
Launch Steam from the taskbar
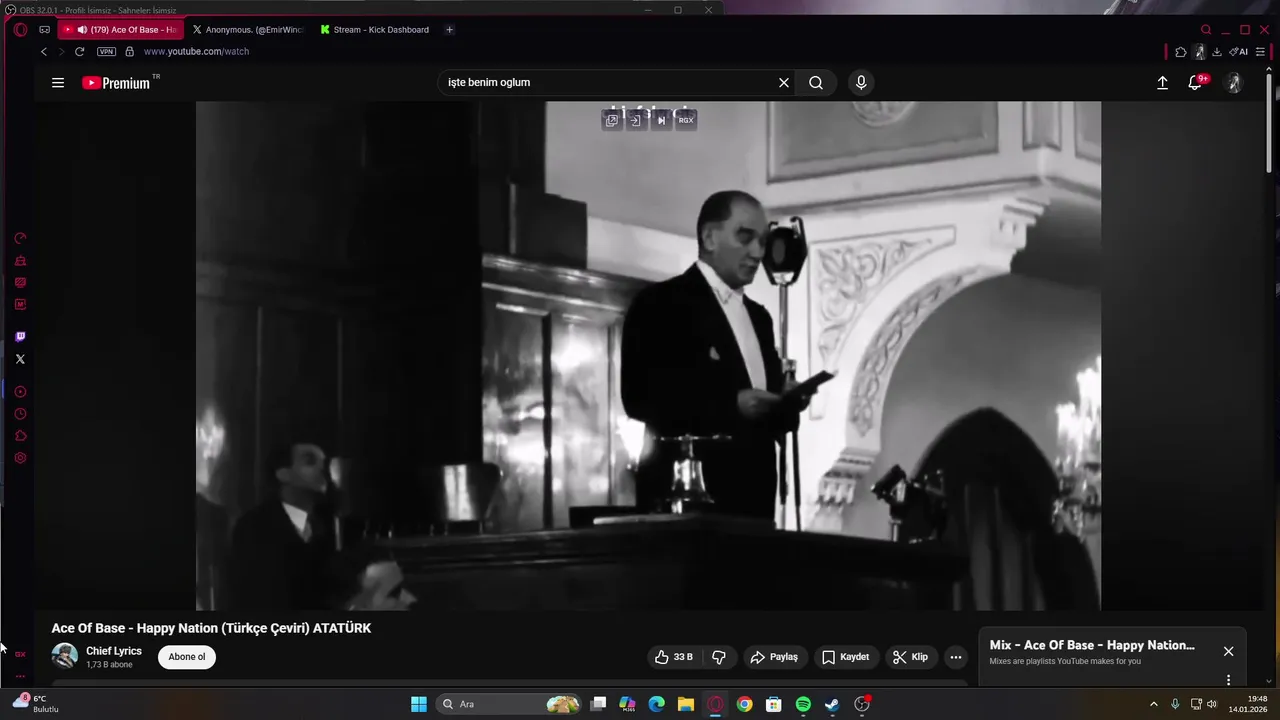[832, 704]
